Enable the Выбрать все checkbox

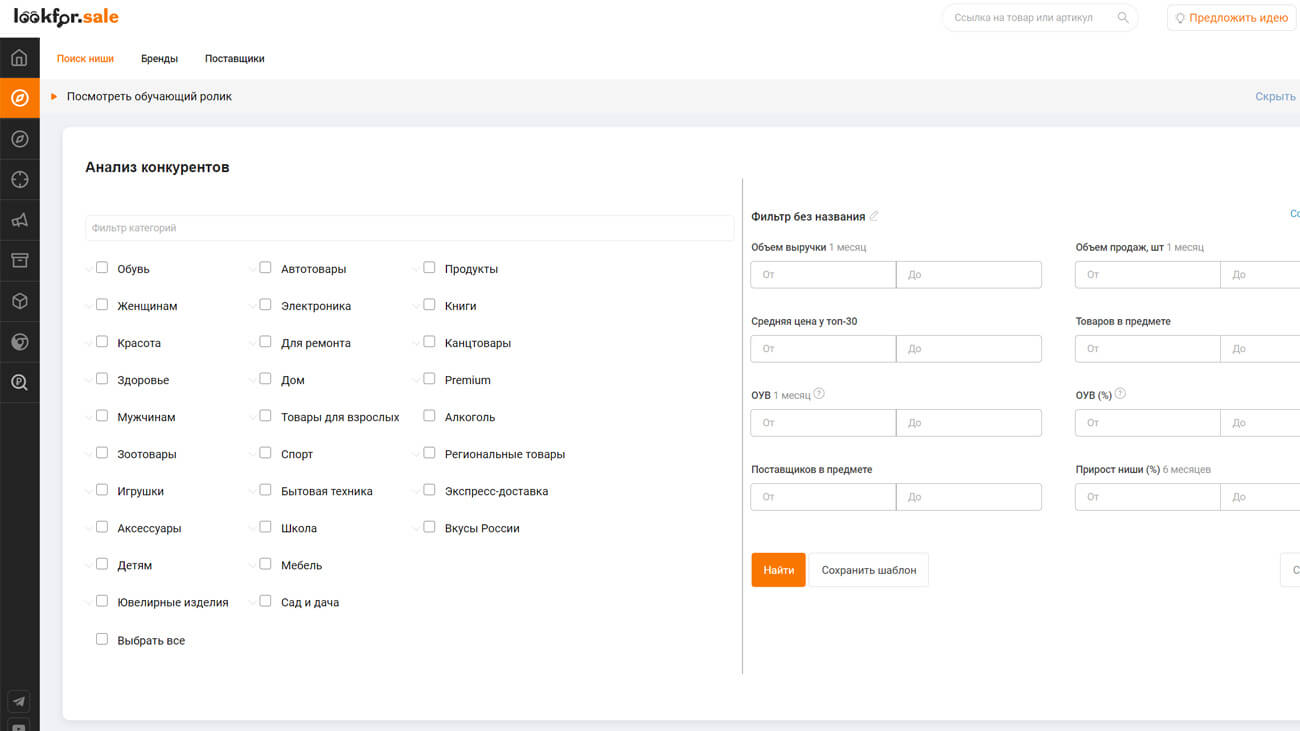[102, 639]
